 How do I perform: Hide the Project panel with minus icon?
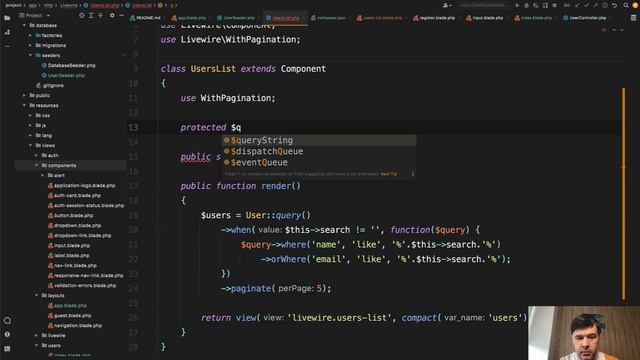click(x=122, y=16)
